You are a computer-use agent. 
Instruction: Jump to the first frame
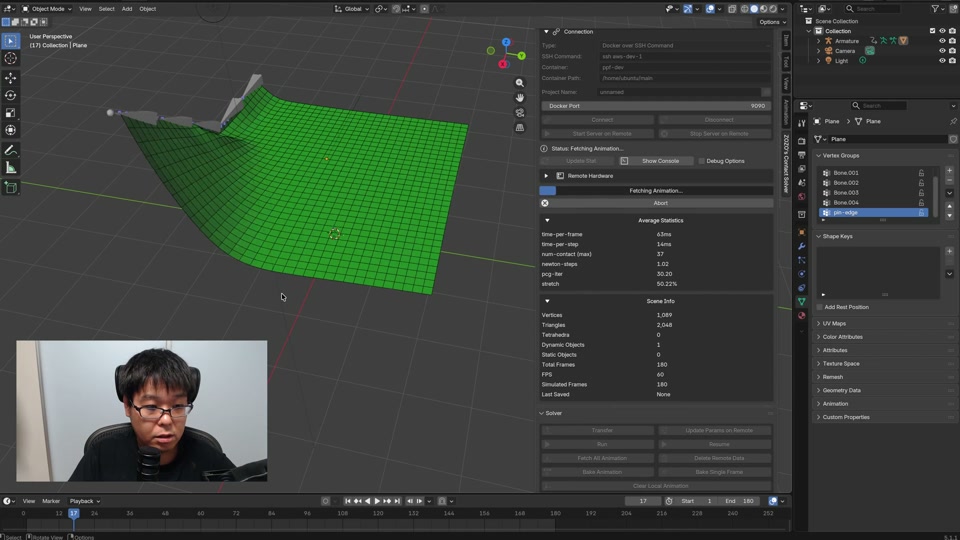pos(348,501)
